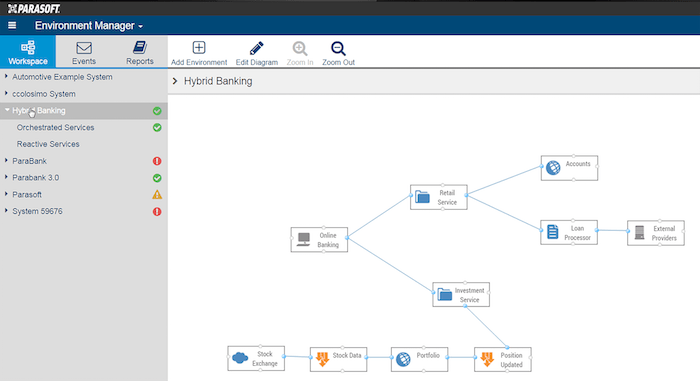This screenshot has height=381, width=700.
Task: Expand the Hybrid Banking header chevron
Action: point(175,81)
